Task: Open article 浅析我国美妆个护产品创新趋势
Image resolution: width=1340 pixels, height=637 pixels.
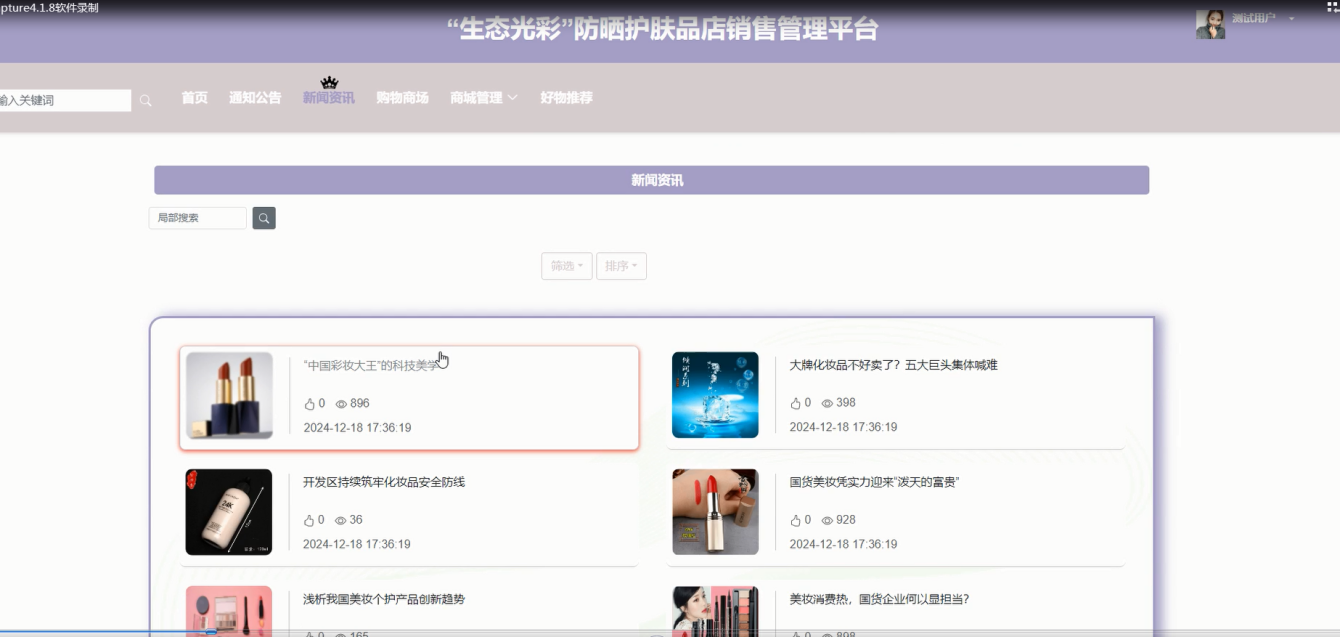Action: pos(384,599)
